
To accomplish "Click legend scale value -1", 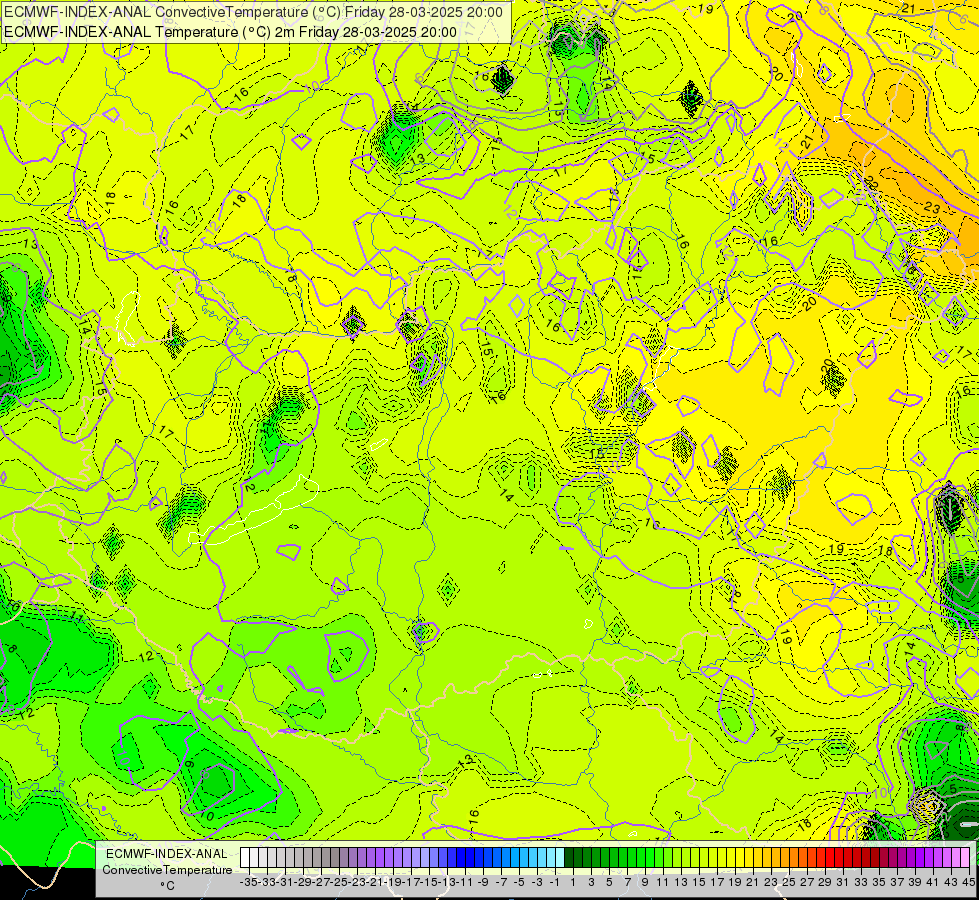I will [555, 882].
